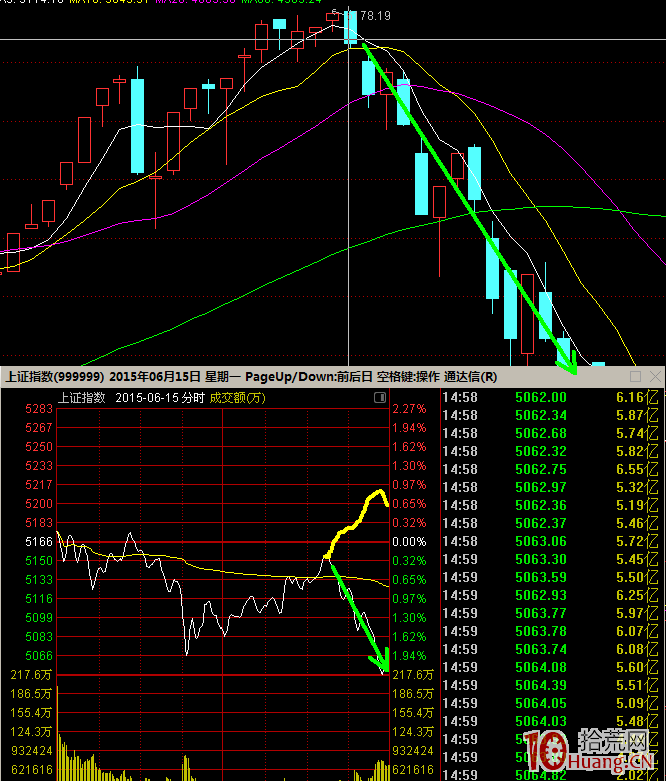
Task: Select the tick row with price 5062.37
Action: point(550,523)
